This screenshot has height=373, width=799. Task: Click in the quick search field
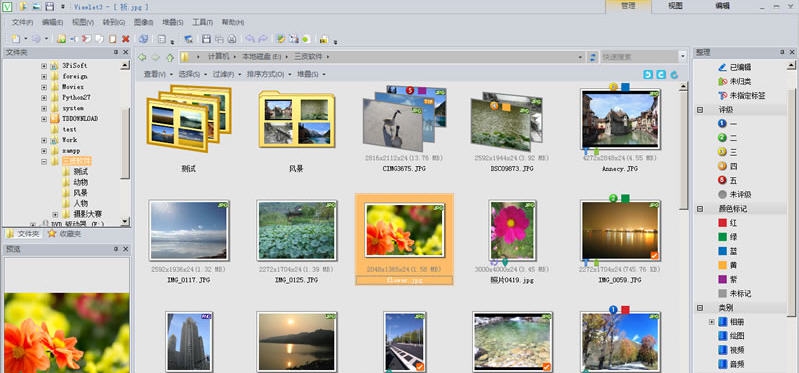click(x=640, y=57)
